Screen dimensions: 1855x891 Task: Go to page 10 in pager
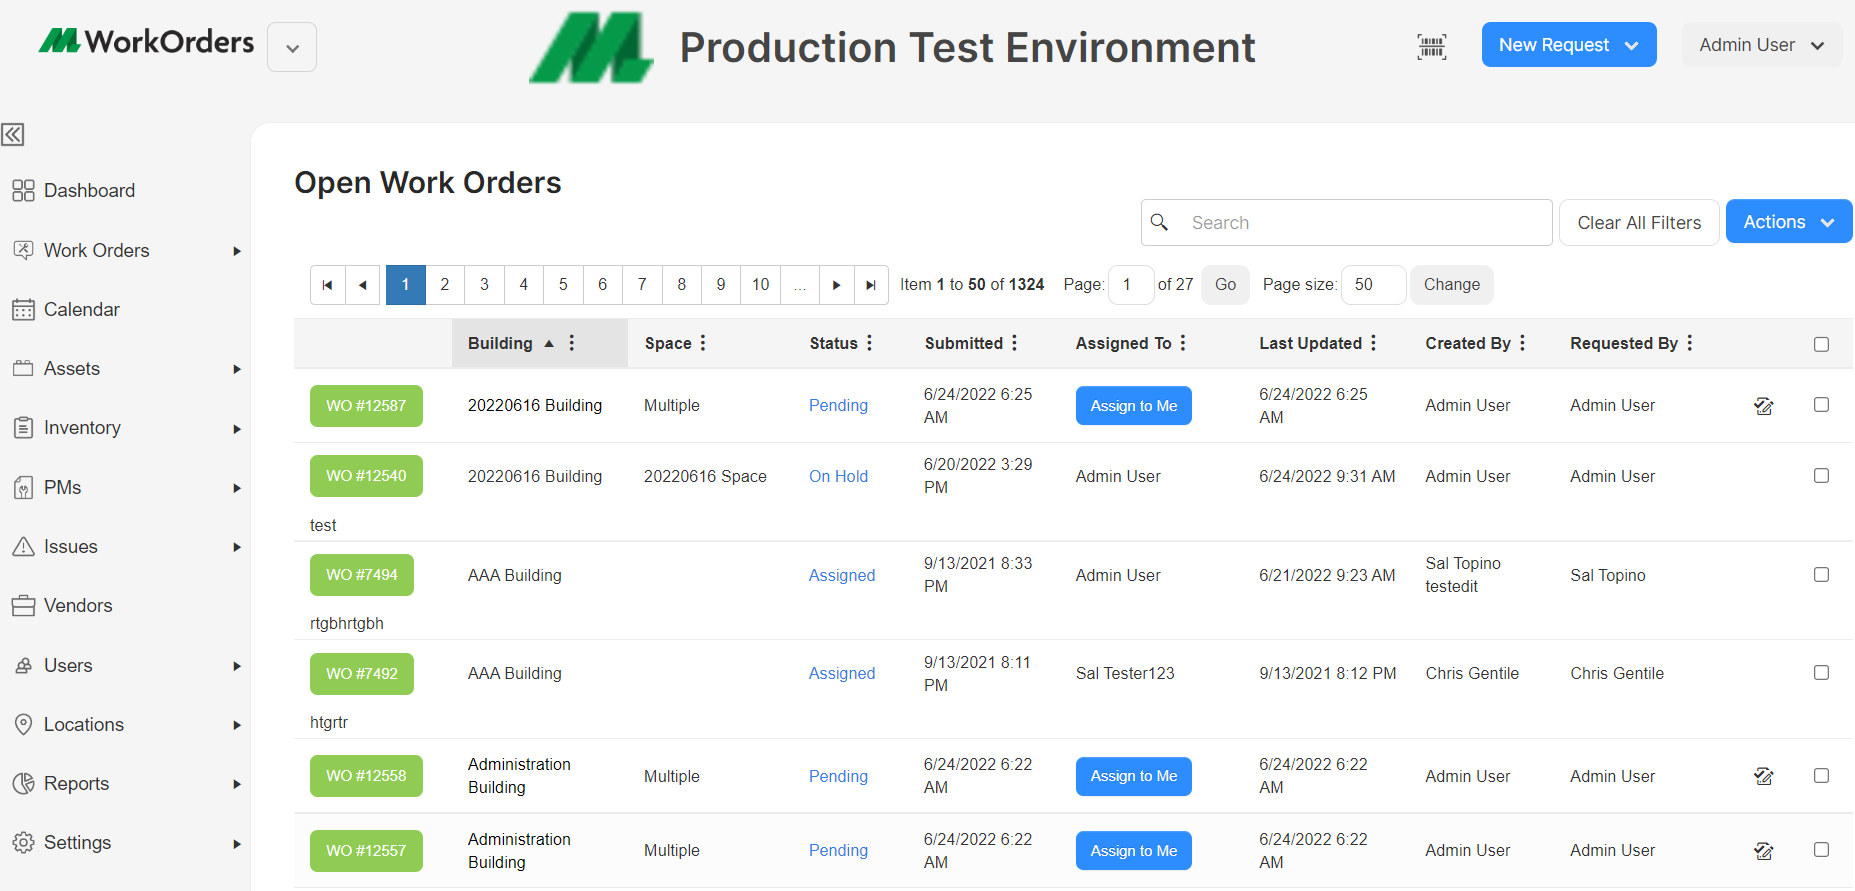coord(761,285)
